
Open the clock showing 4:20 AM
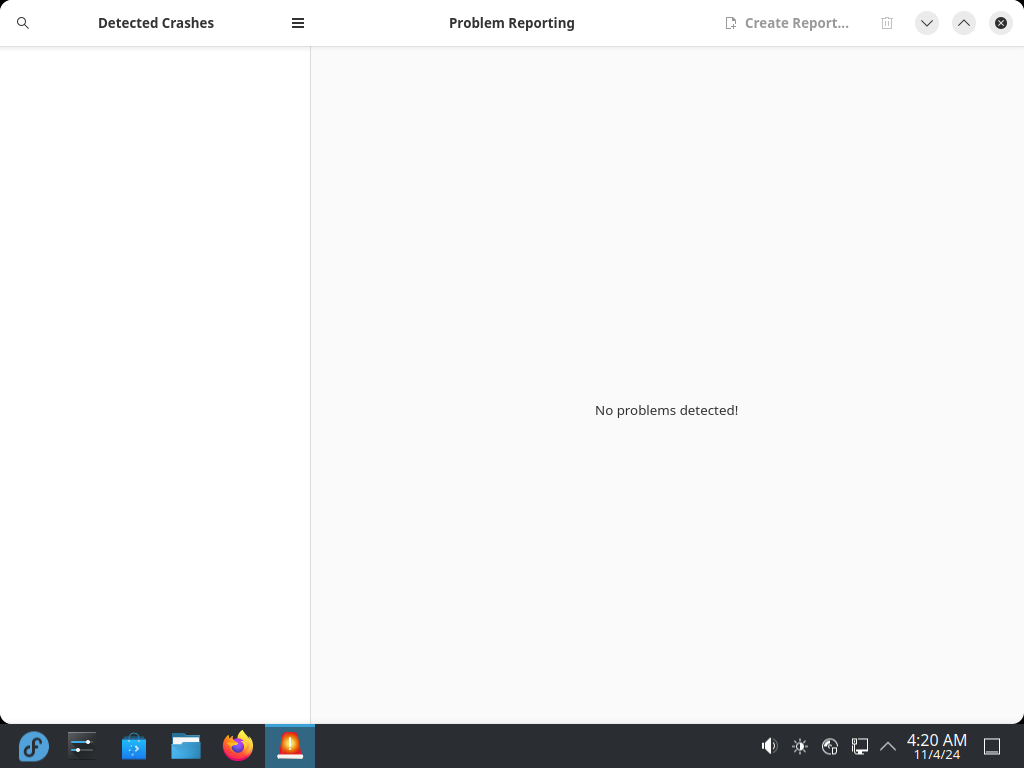tap(936, 746)
